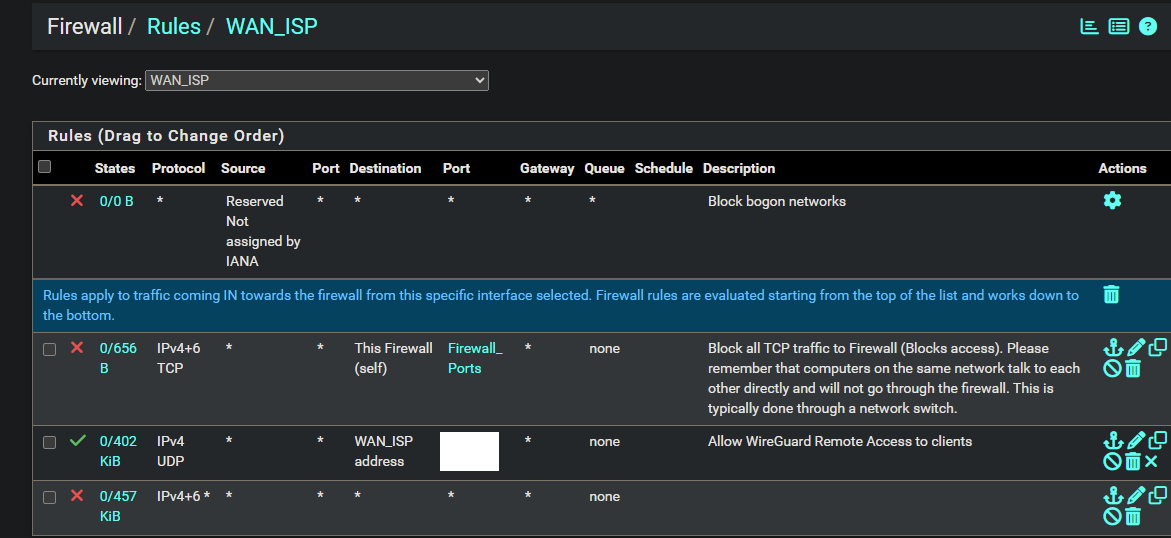Click the trash icon in the blue info bar
Image resolution: width=1171 pixels, height=538 pixels.
click(1111, 294)
